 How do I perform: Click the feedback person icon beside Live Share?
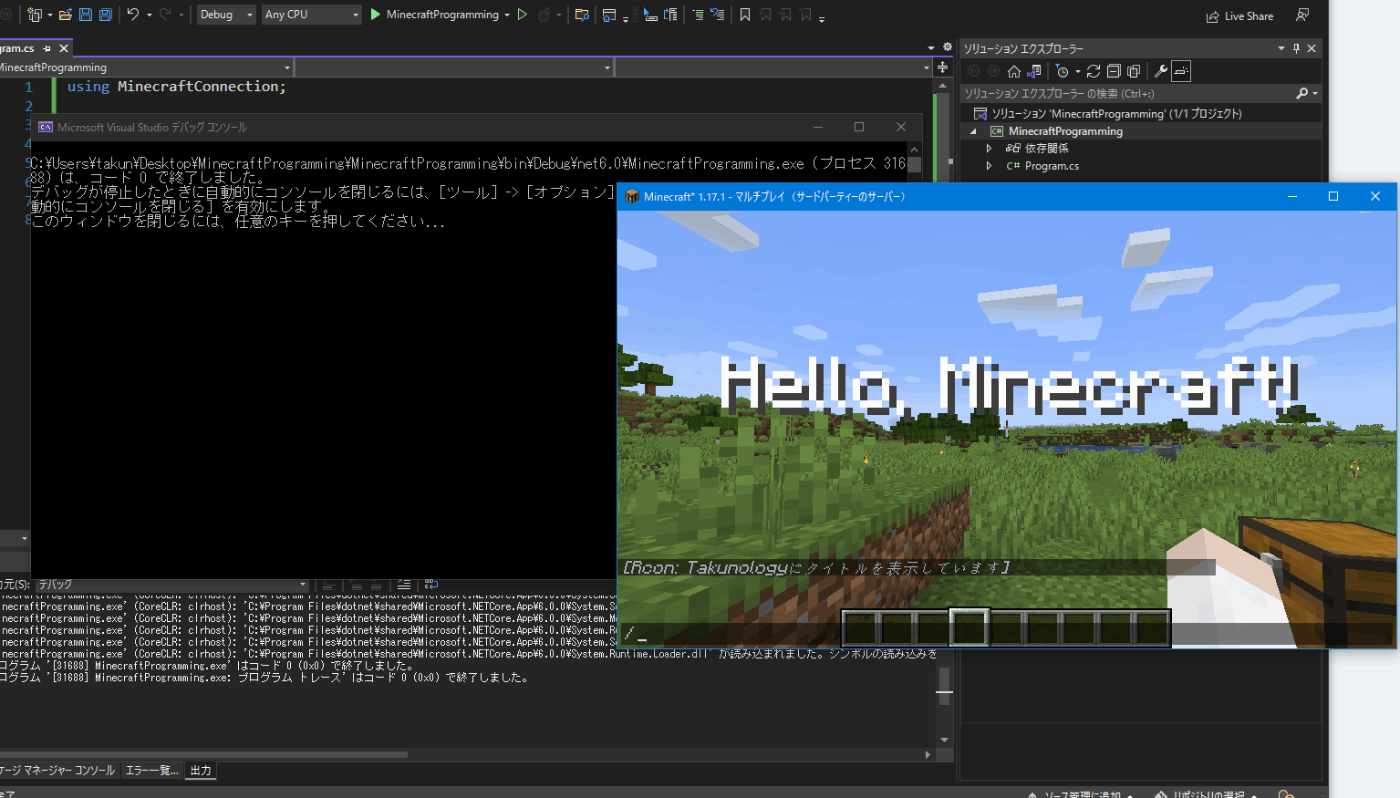click(1302, 15)
